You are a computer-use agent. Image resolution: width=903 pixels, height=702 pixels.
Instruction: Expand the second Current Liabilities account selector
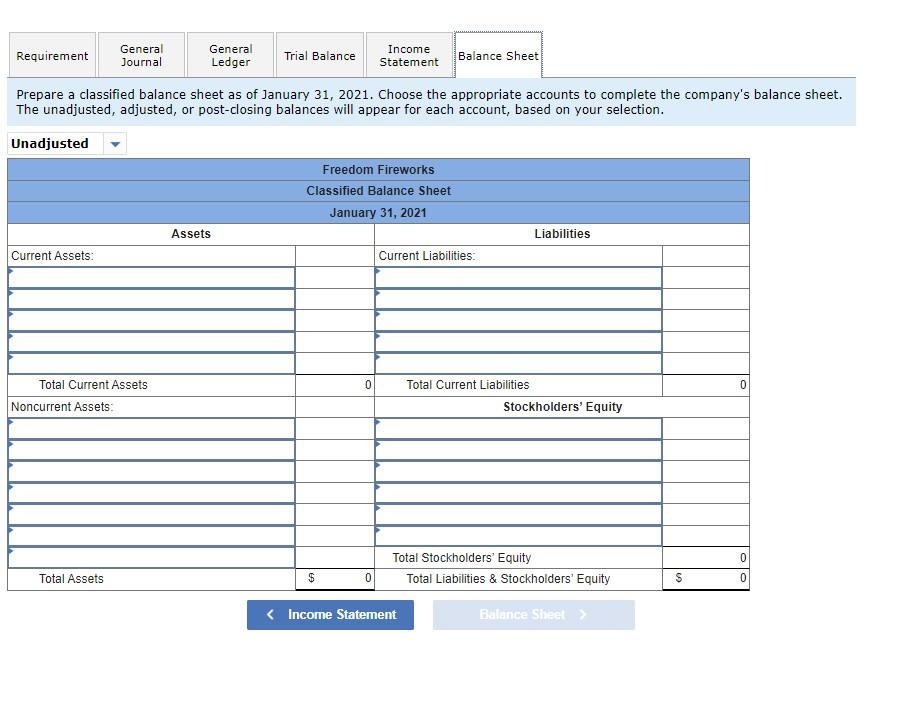point(518,298)
